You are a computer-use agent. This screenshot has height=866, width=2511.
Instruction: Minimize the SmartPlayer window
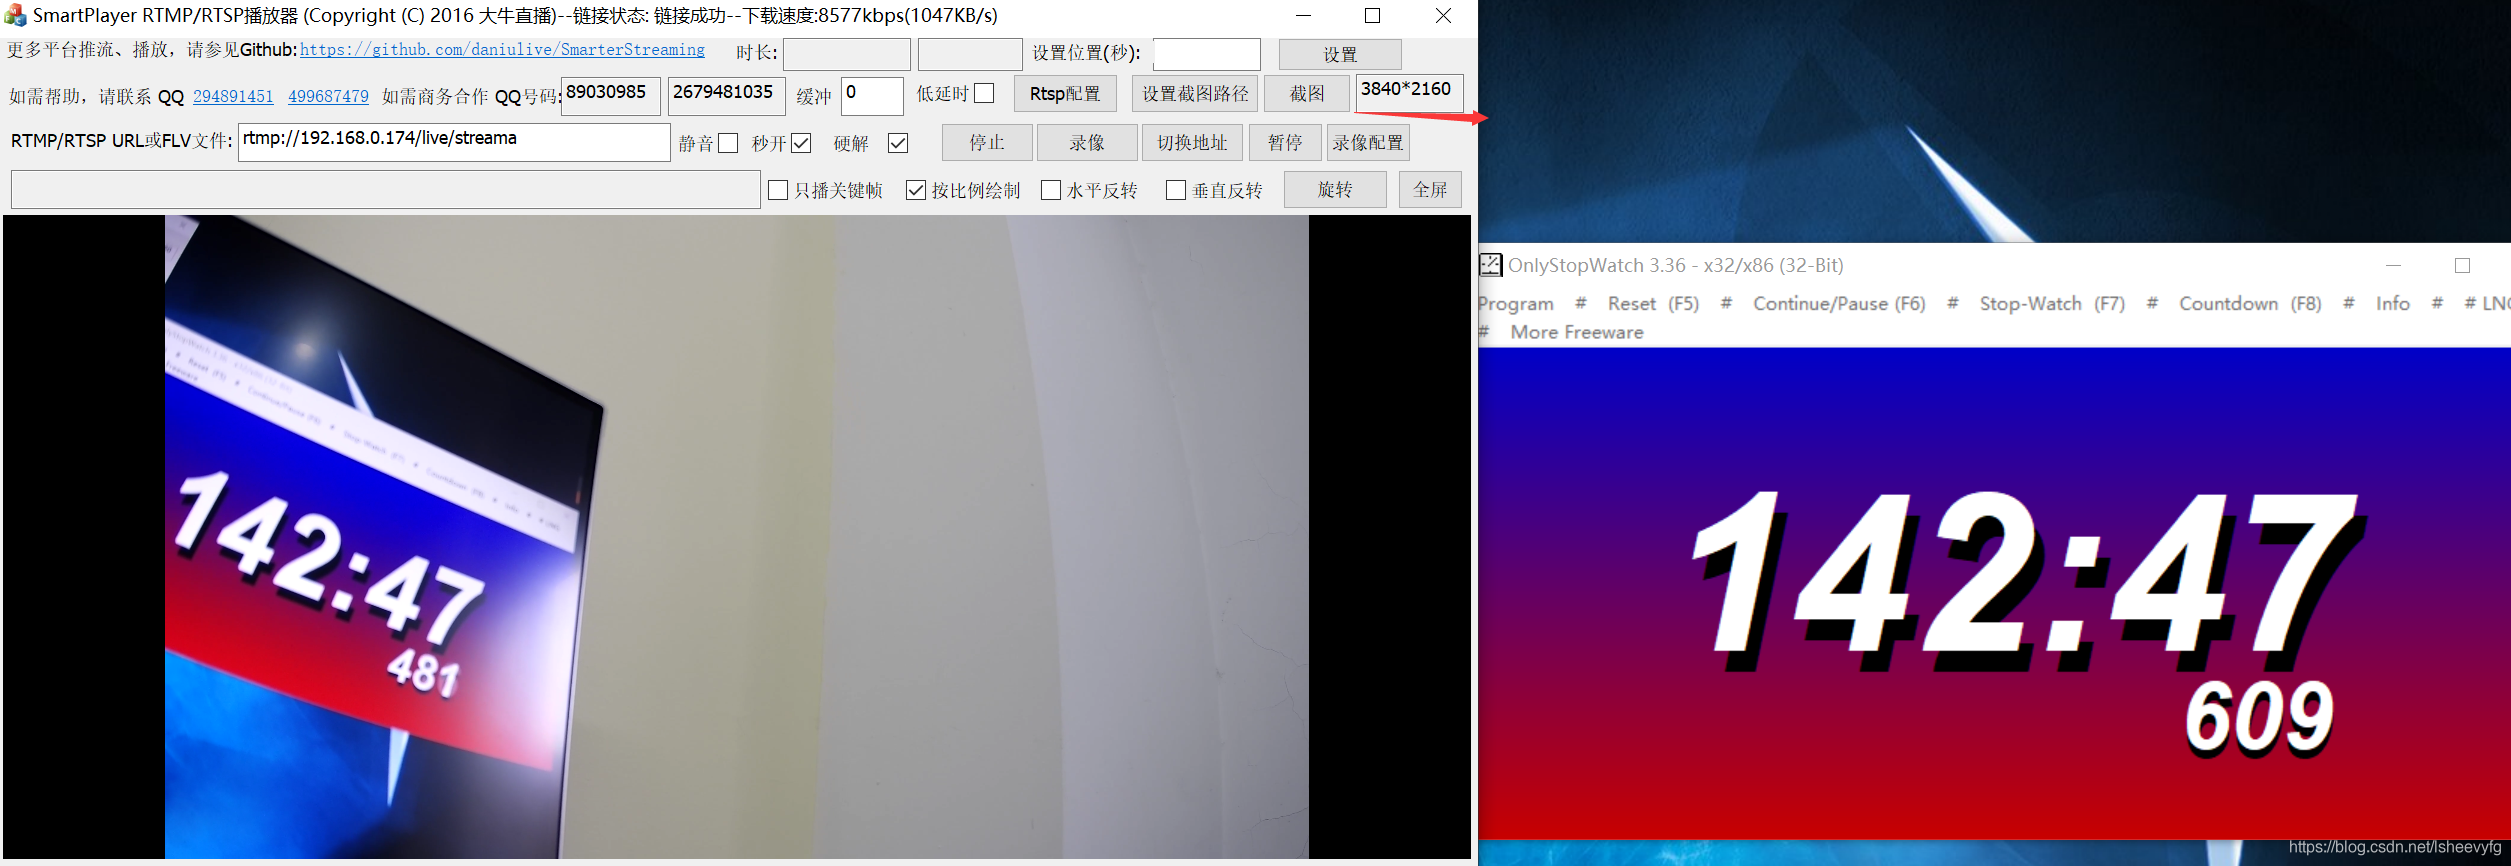click(1304, 16)
